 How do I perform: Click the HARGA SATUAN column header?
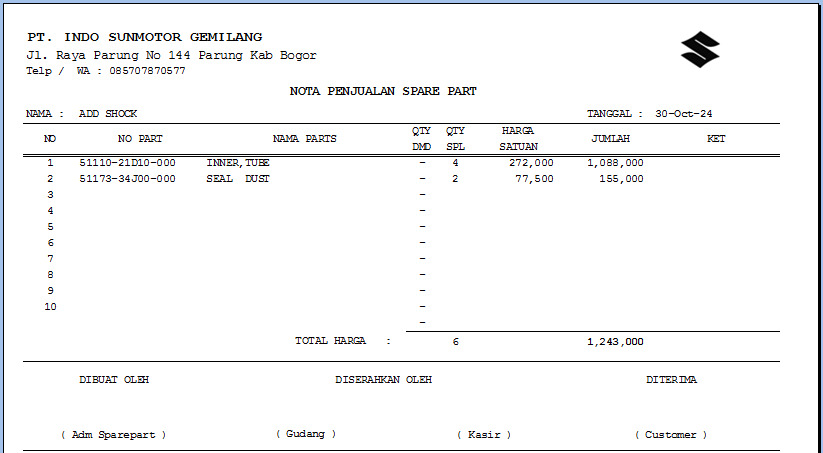click(517, 139)
